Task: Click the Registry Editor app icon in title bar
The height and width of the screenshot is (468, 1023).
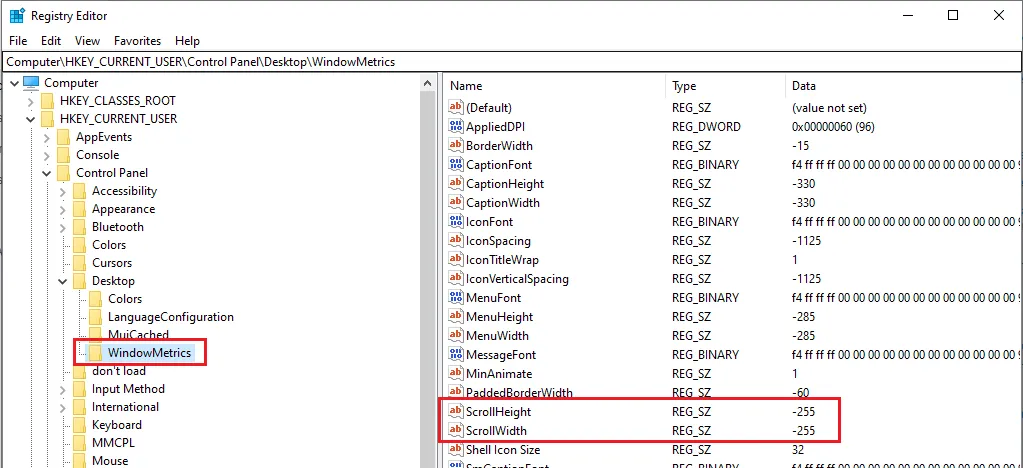Action: coord(17,16)
